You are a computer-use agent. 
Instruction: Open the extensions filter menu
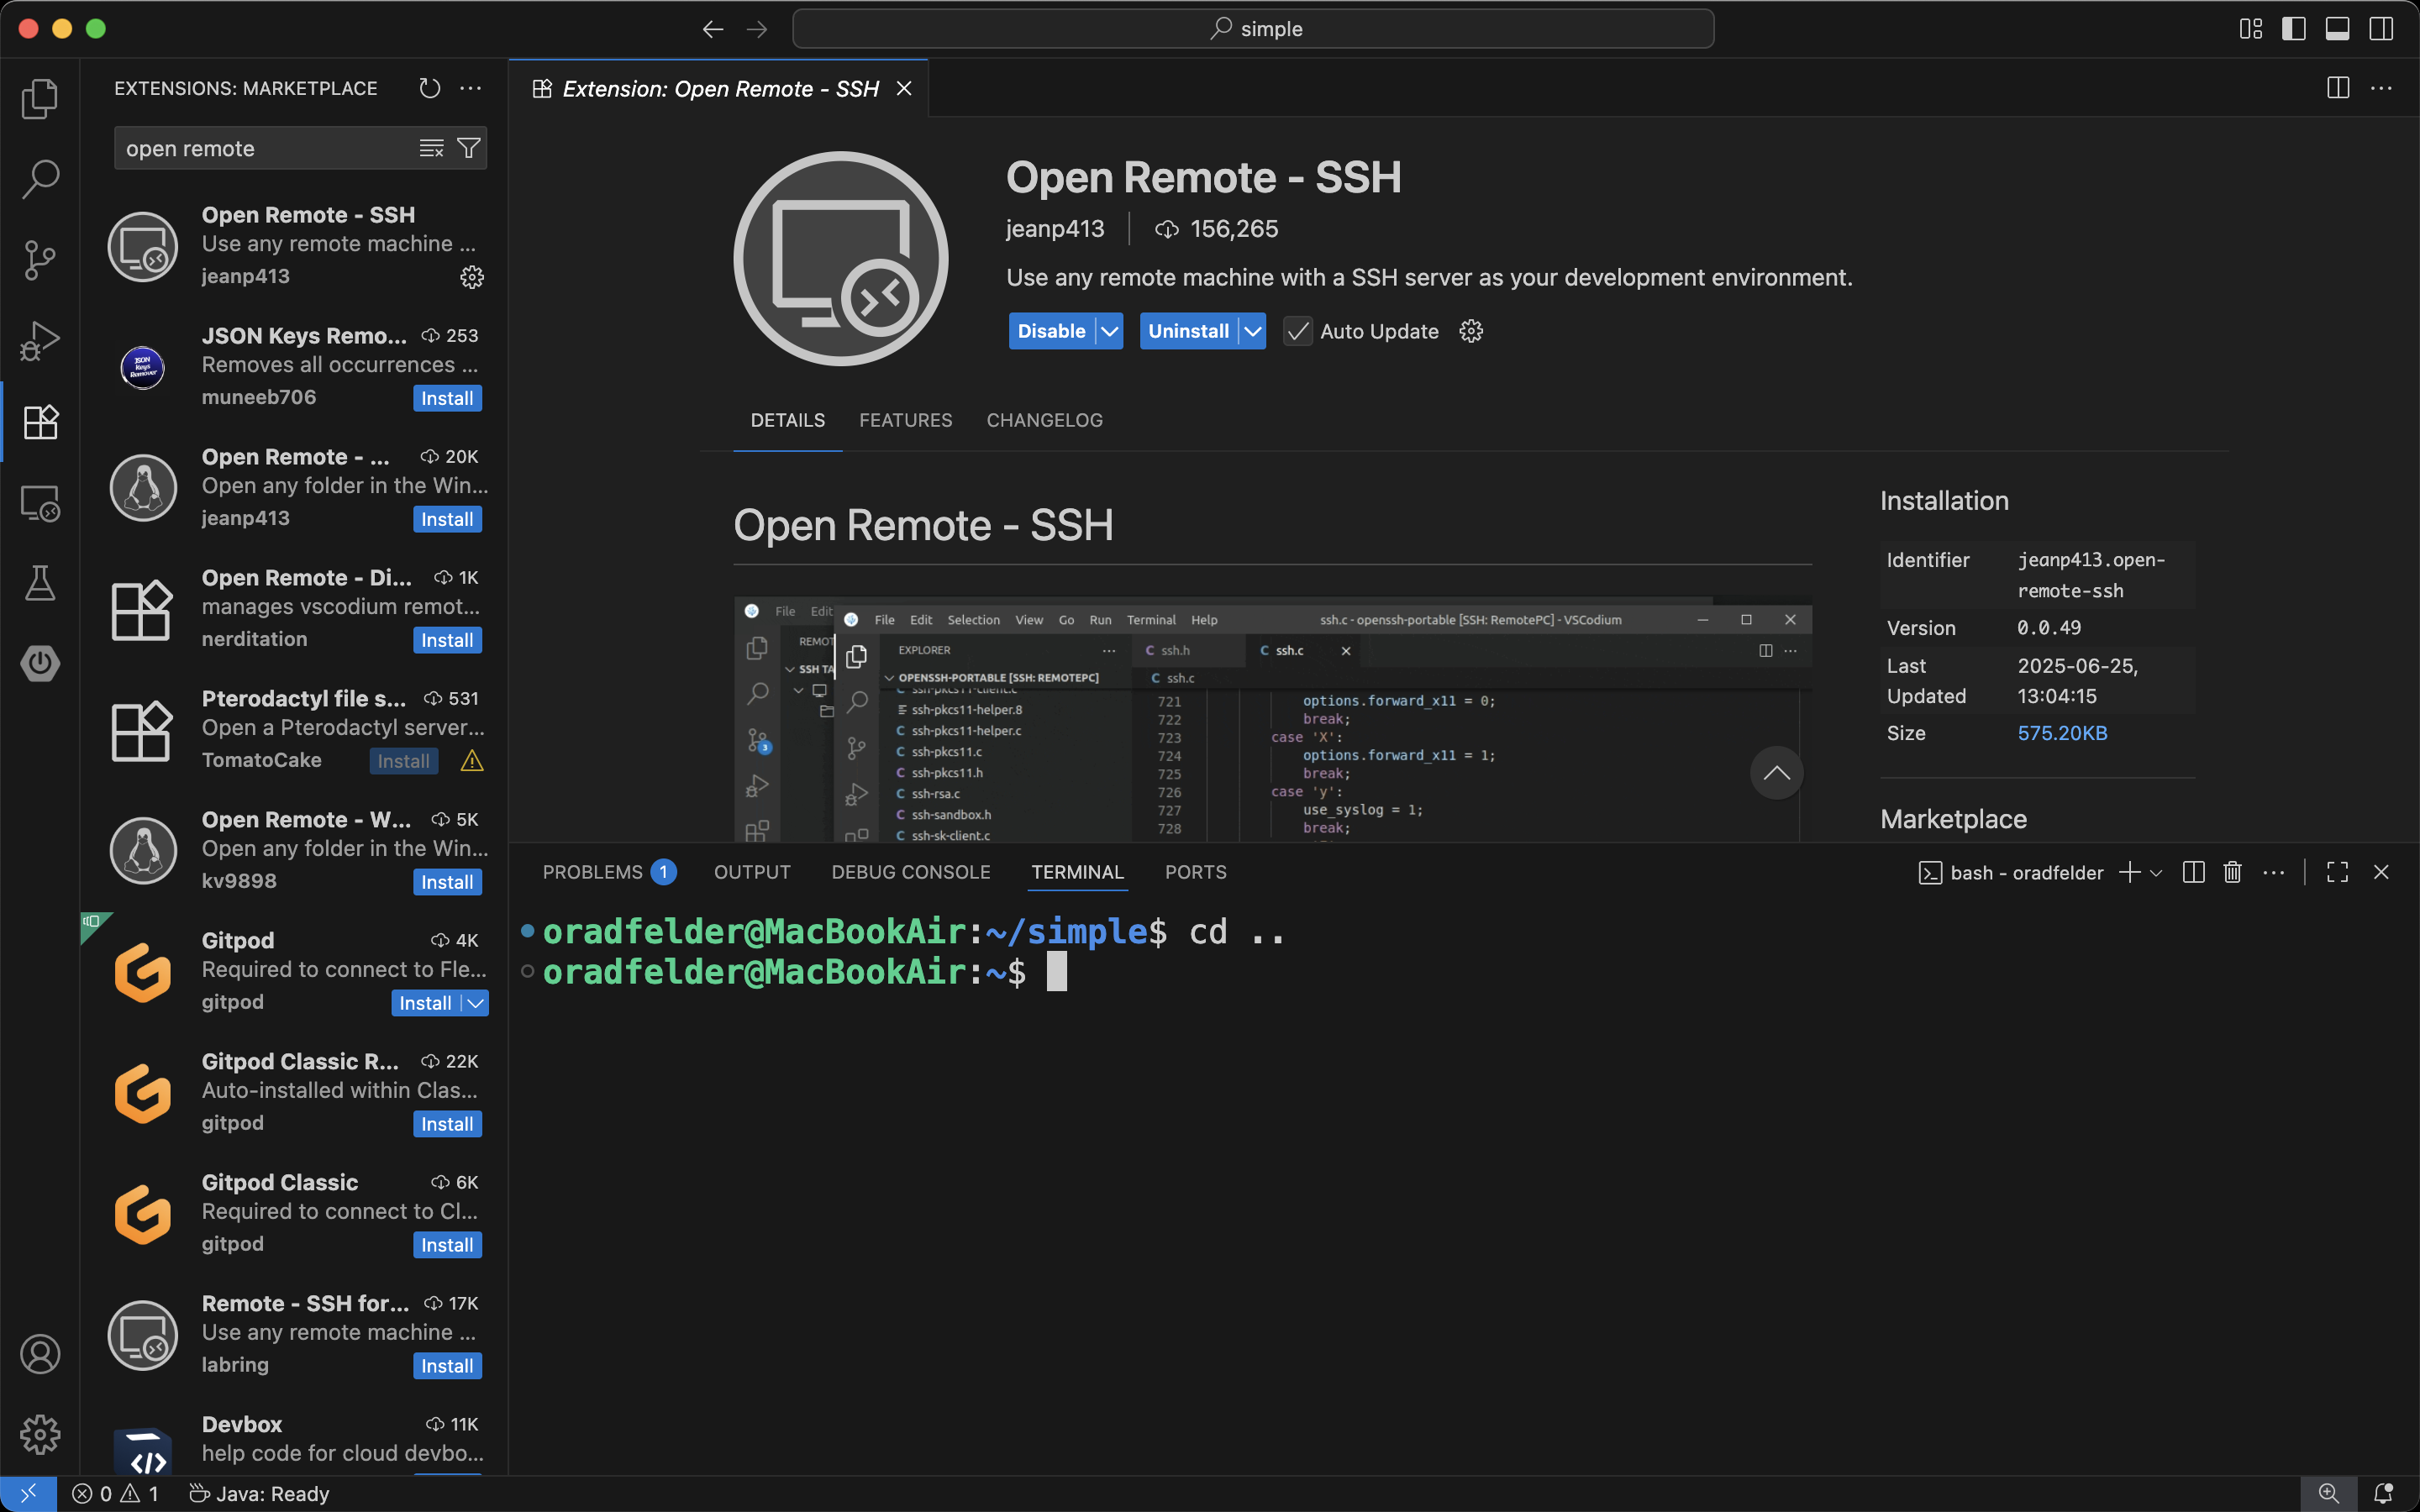tap(468, 148)
